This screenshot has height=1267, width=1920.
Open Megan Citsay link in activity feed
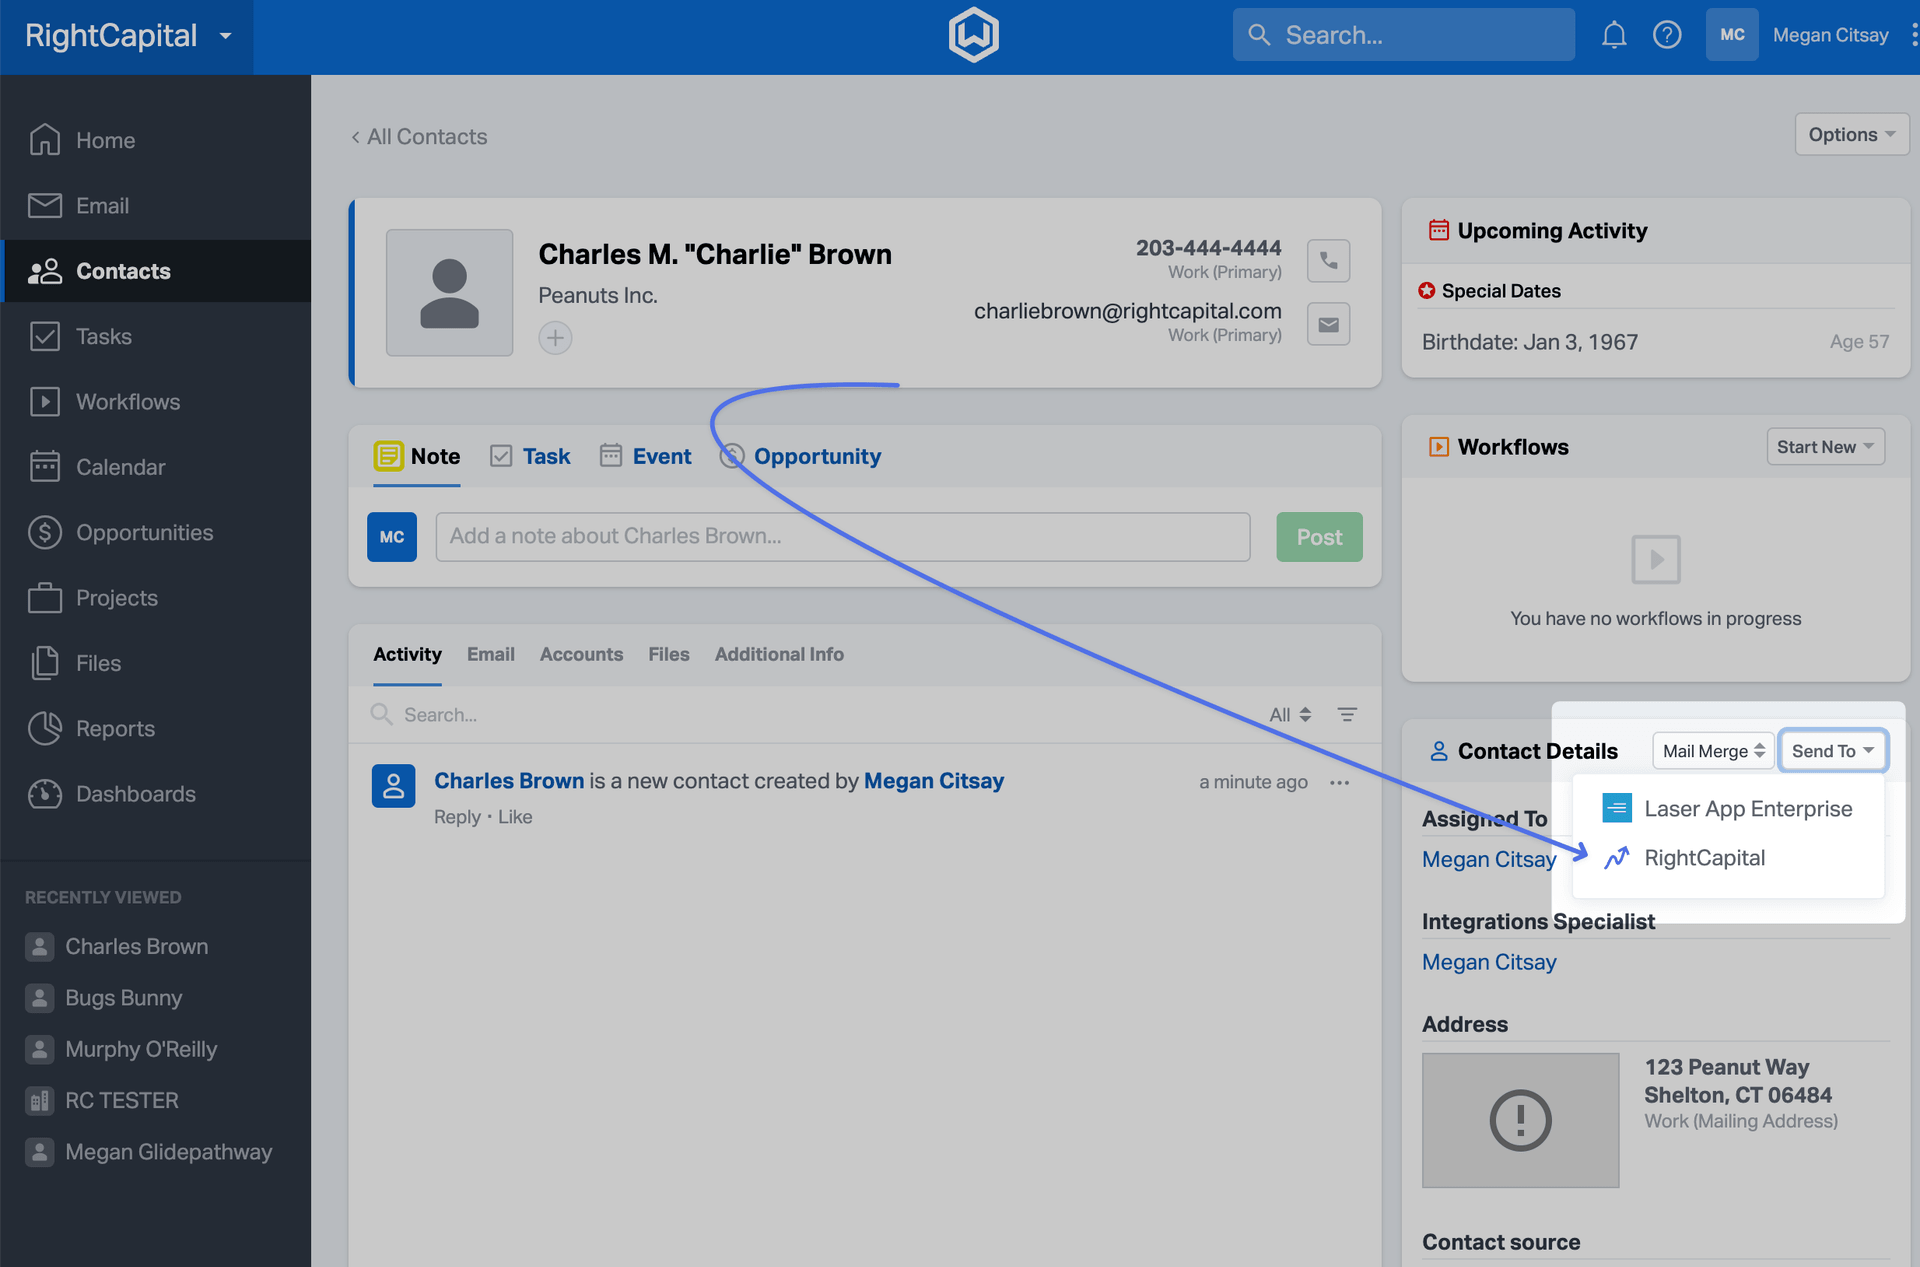[x=934, y=781]
